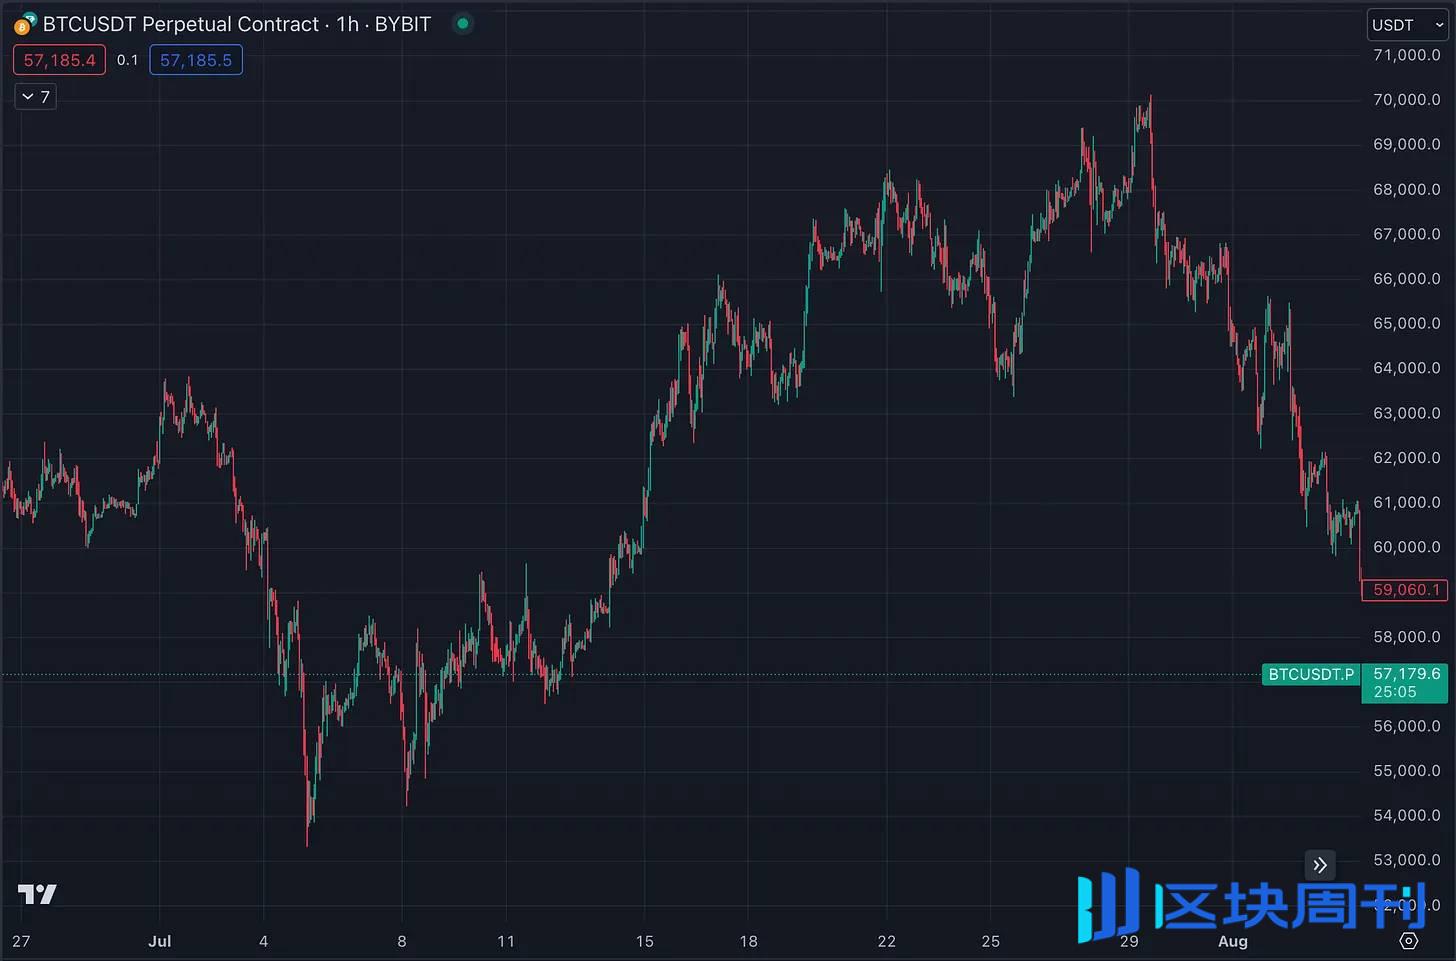Click the Jul label on time axis
Image resolution: width=1456 pixels, height=961 pixels.
(160, 941)
